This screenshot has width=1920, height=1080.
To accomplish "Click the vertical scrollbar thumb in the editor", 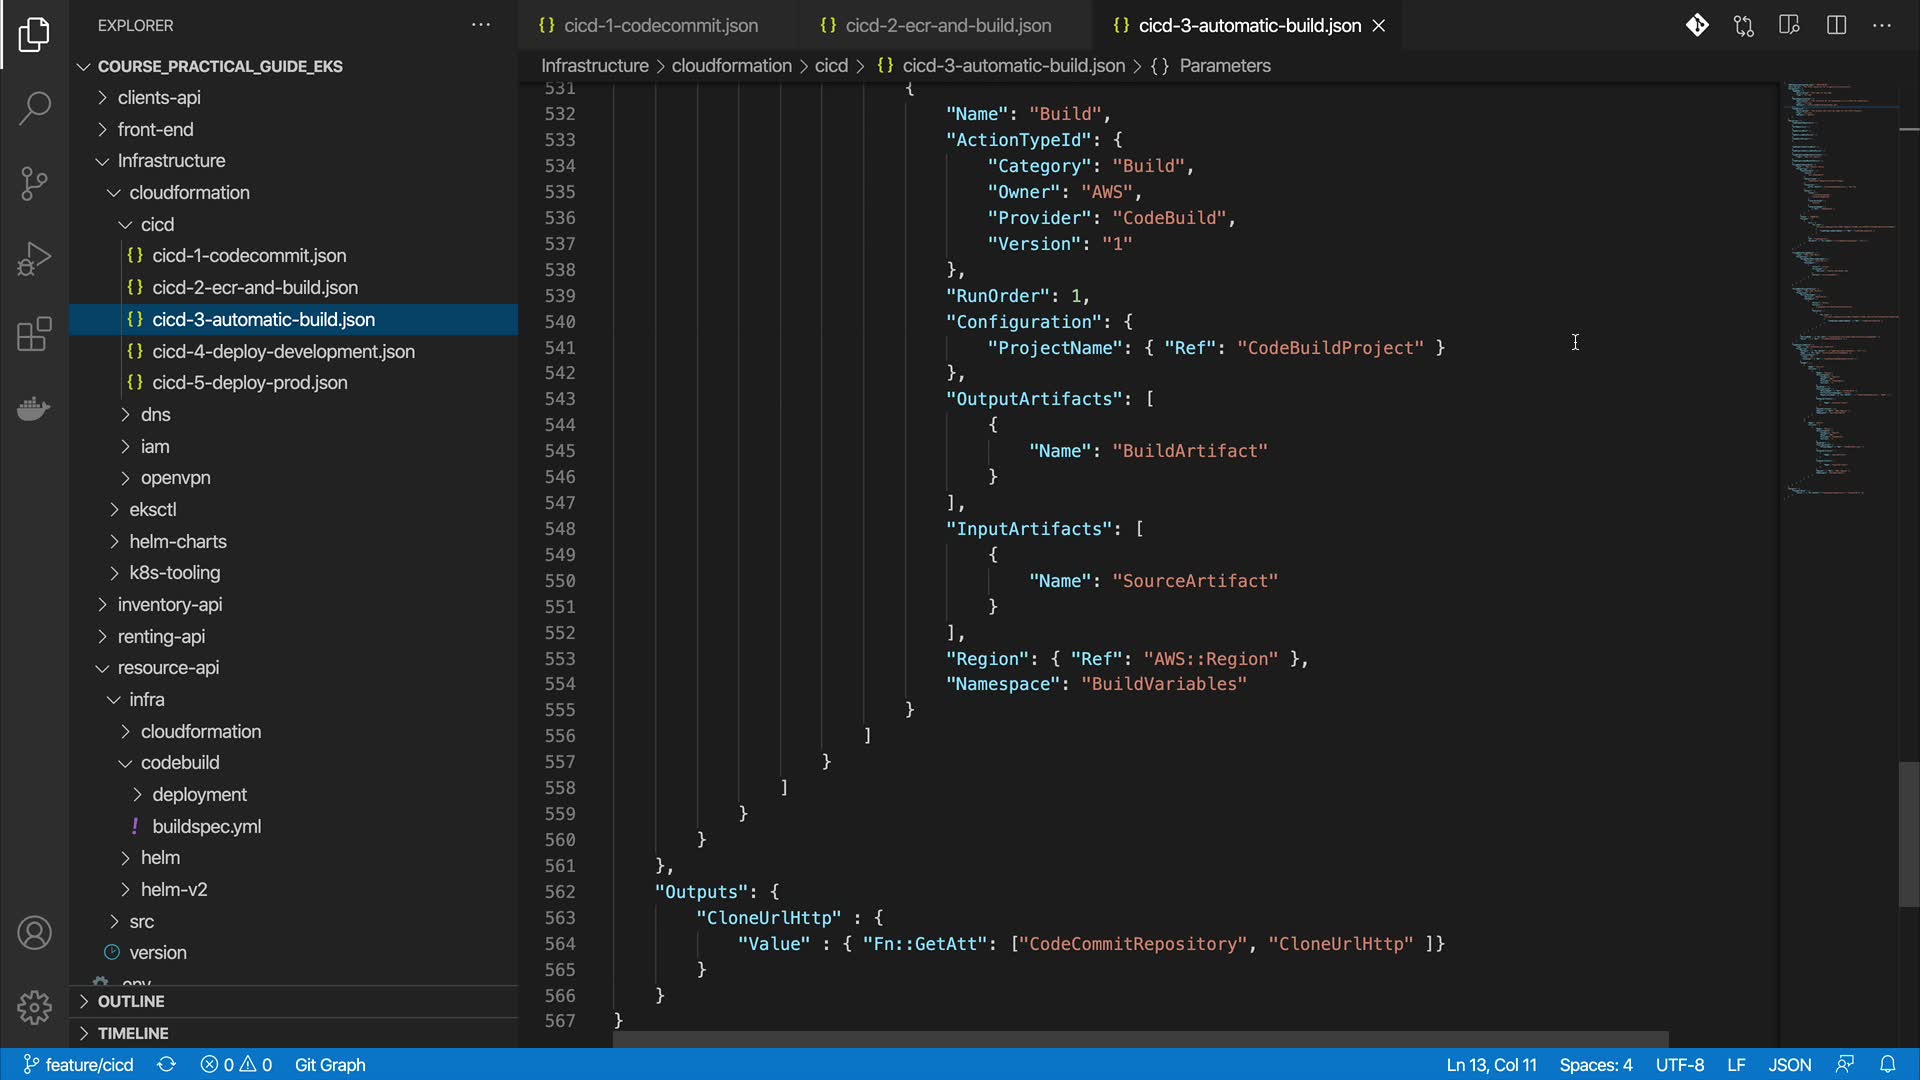I will [x=1908, y=835].
